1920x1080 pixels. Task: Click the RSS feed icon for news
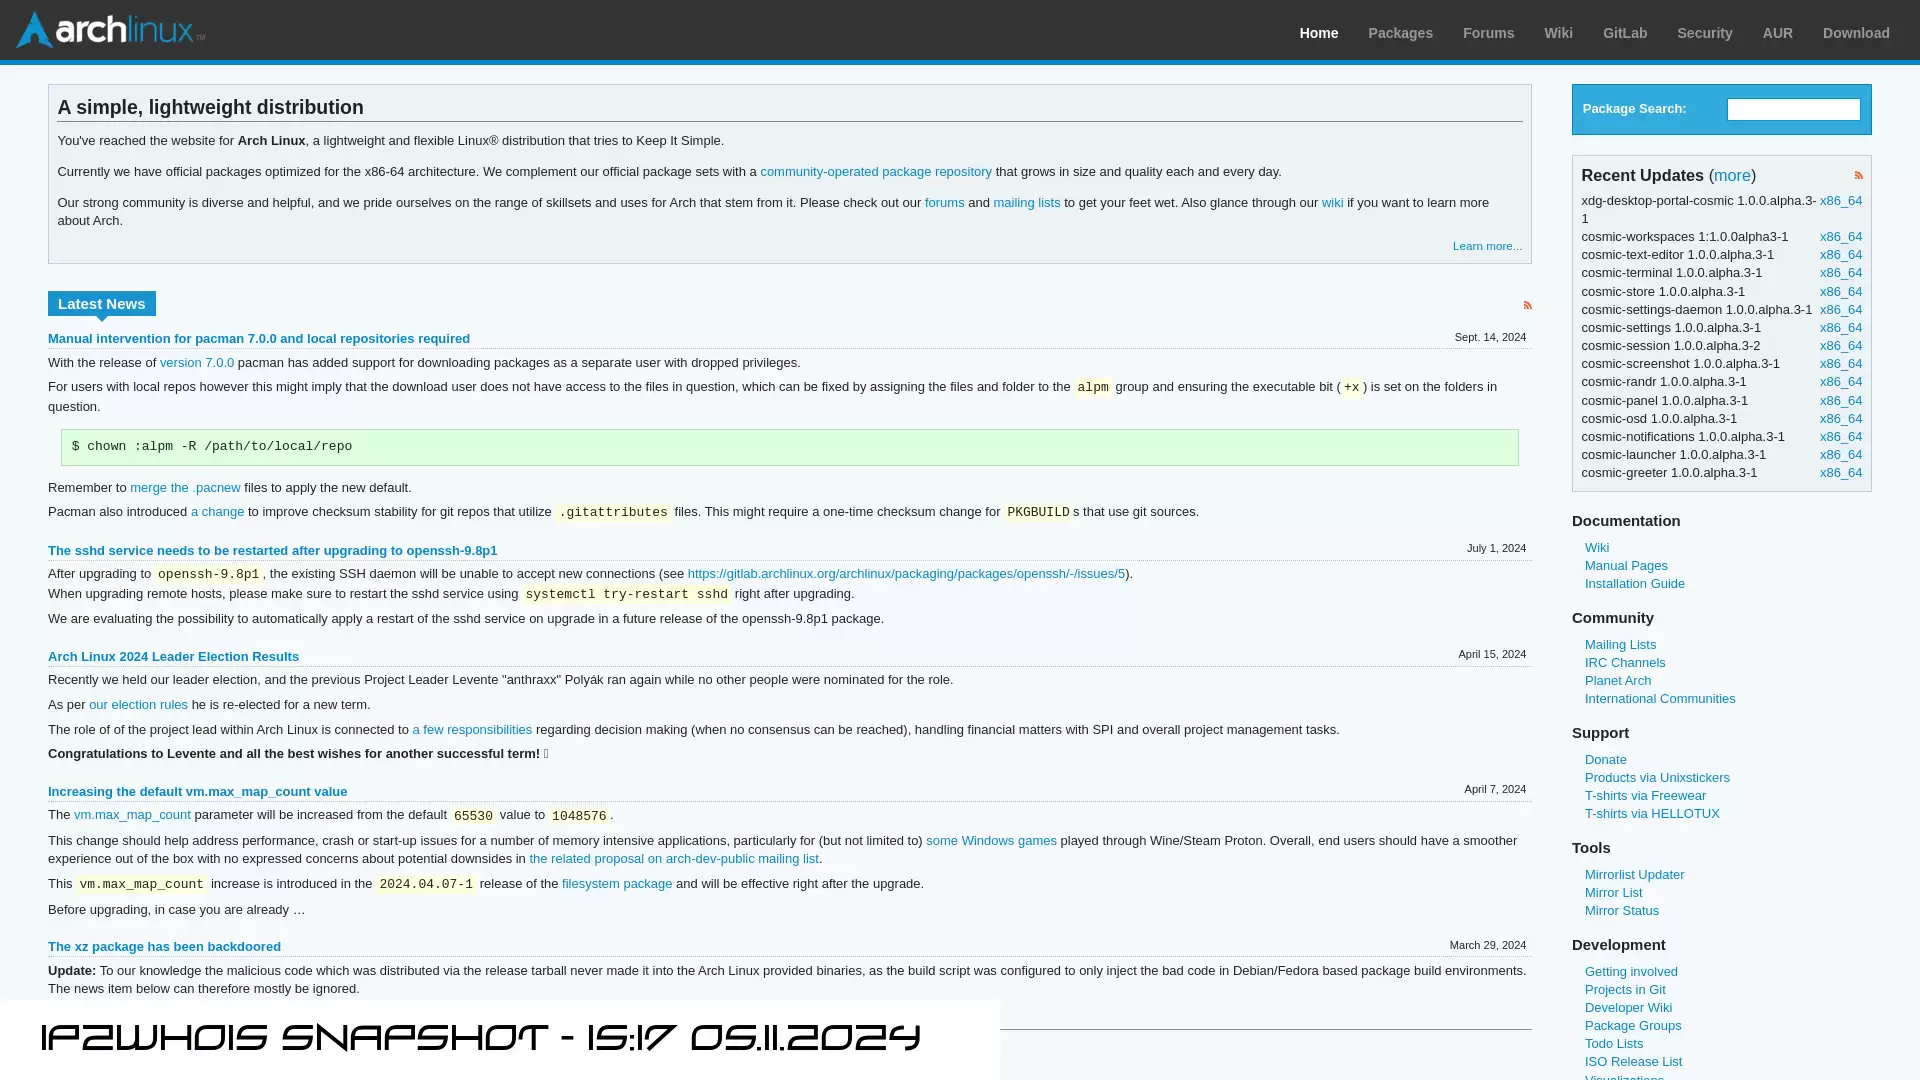pyautogui.click(x=1527, y=305)
